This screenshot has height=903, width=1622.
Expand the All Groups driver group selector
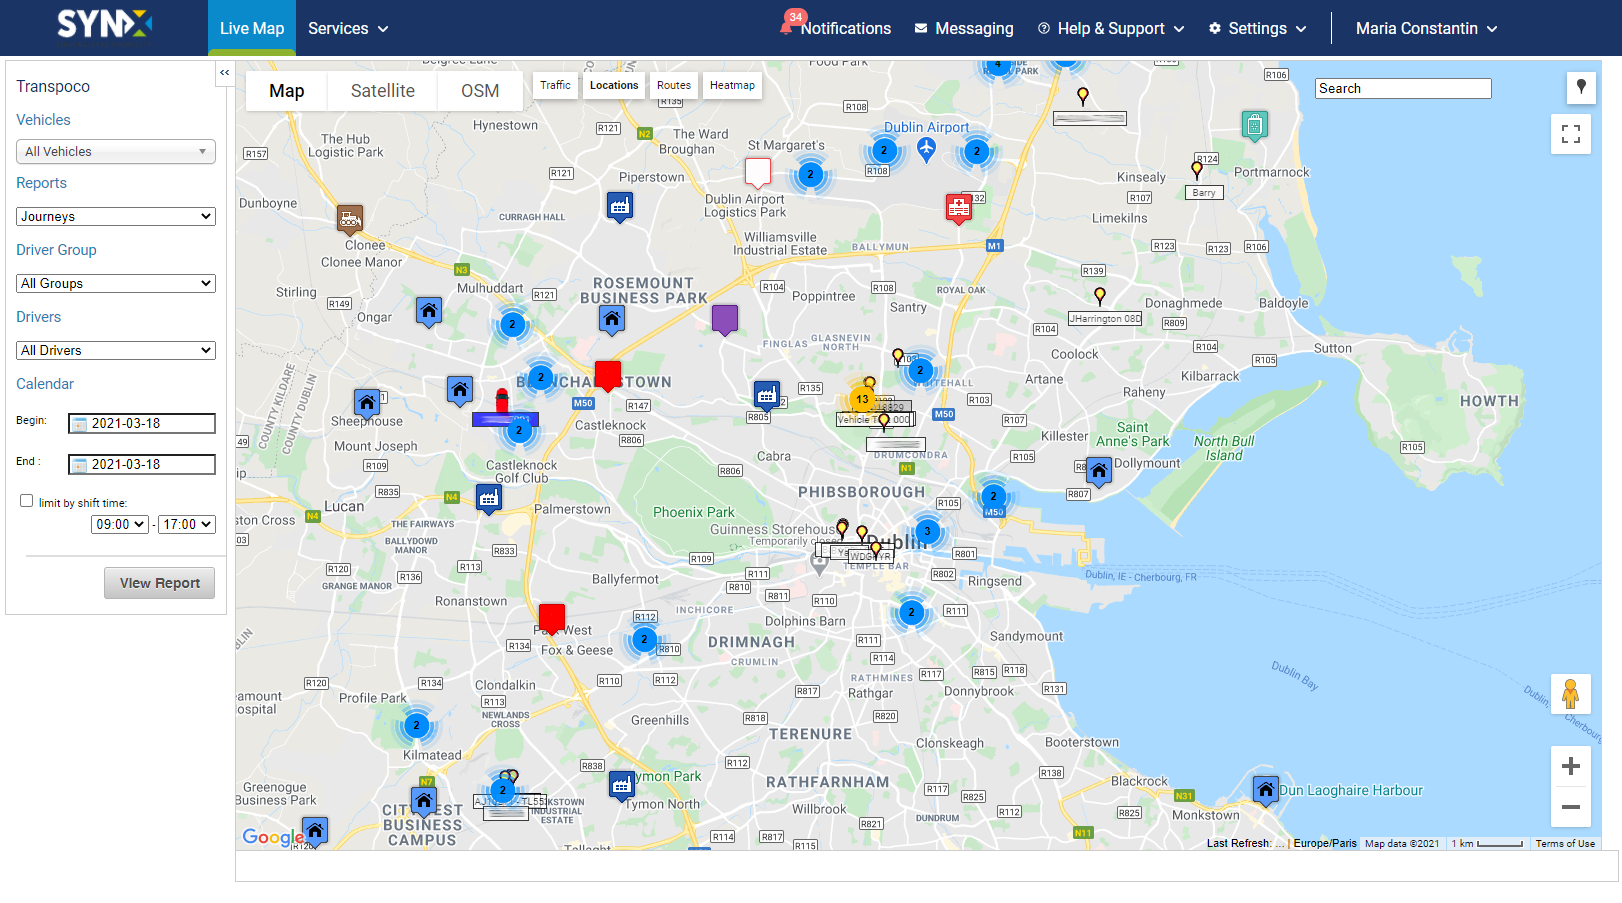click(115, 283)
